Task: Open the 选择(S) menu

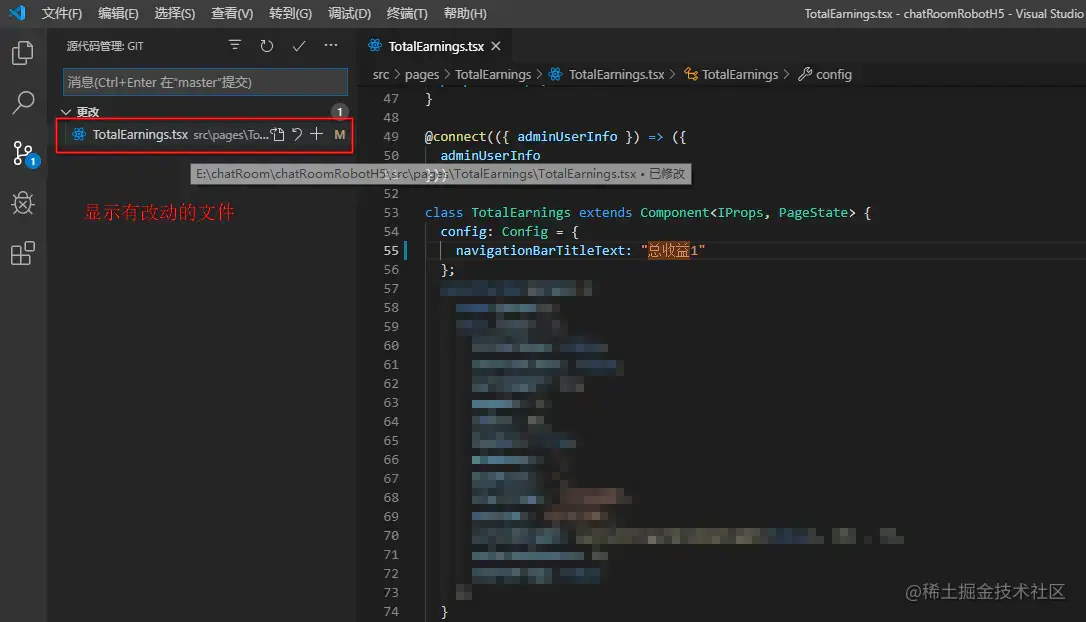Action: tap(175, 13)
